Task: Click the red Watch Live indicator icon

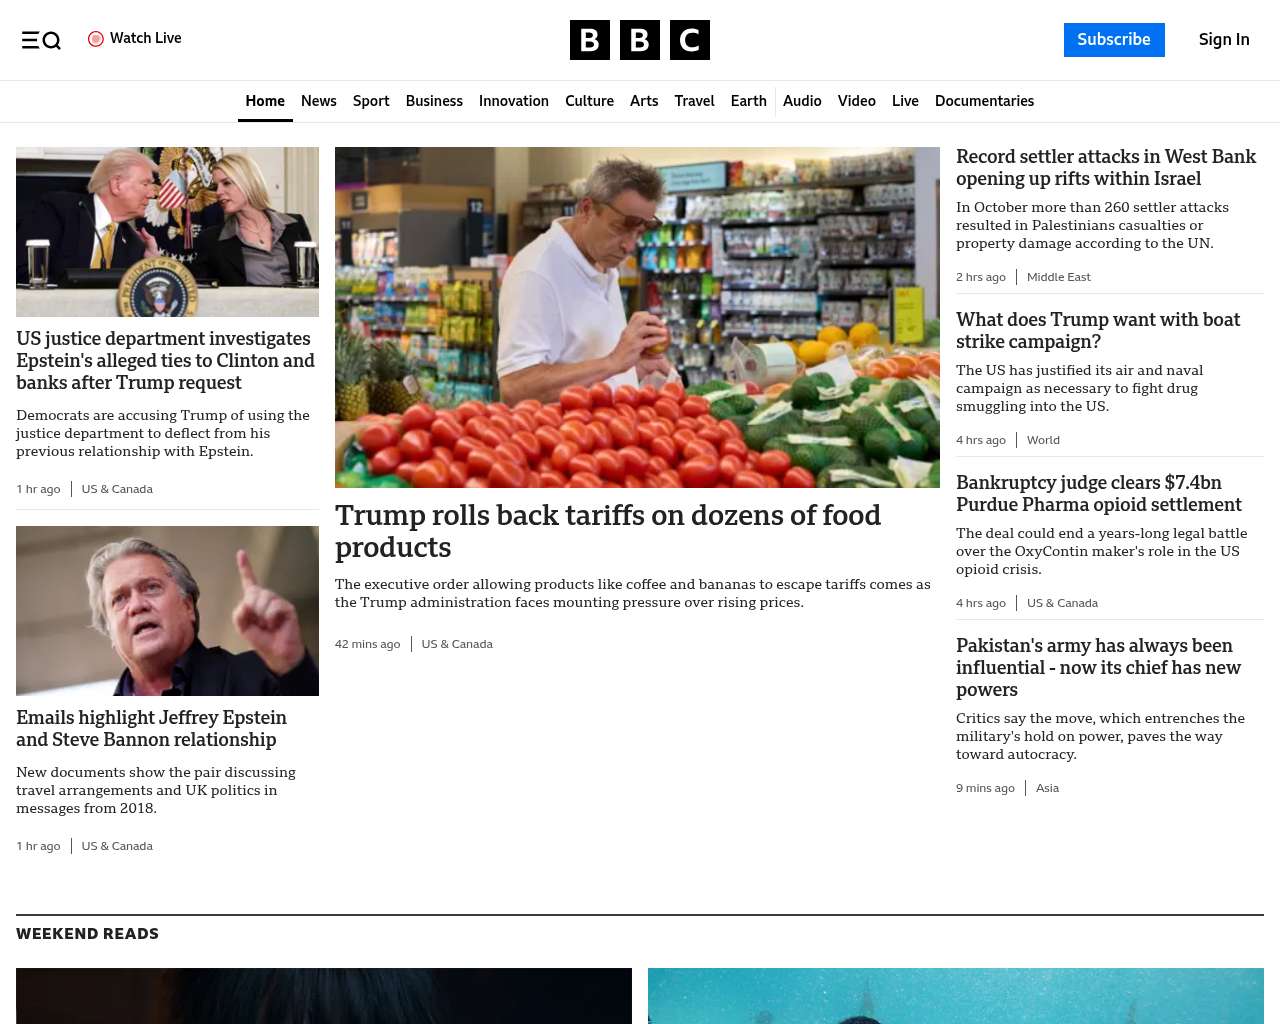Action: pos(96,39)
